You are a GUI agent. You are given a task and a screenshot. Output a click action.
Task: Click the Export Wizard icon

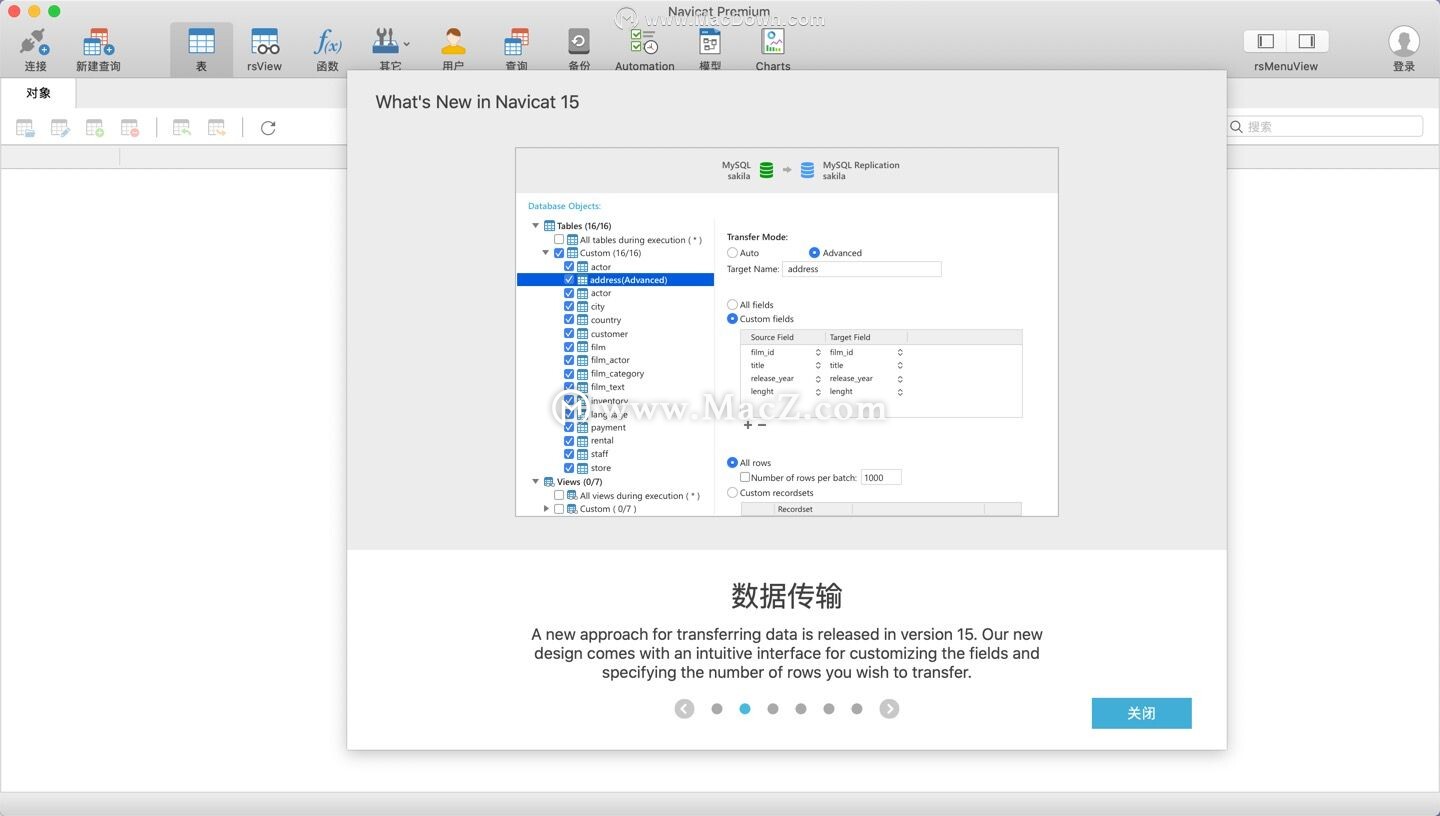217,128
